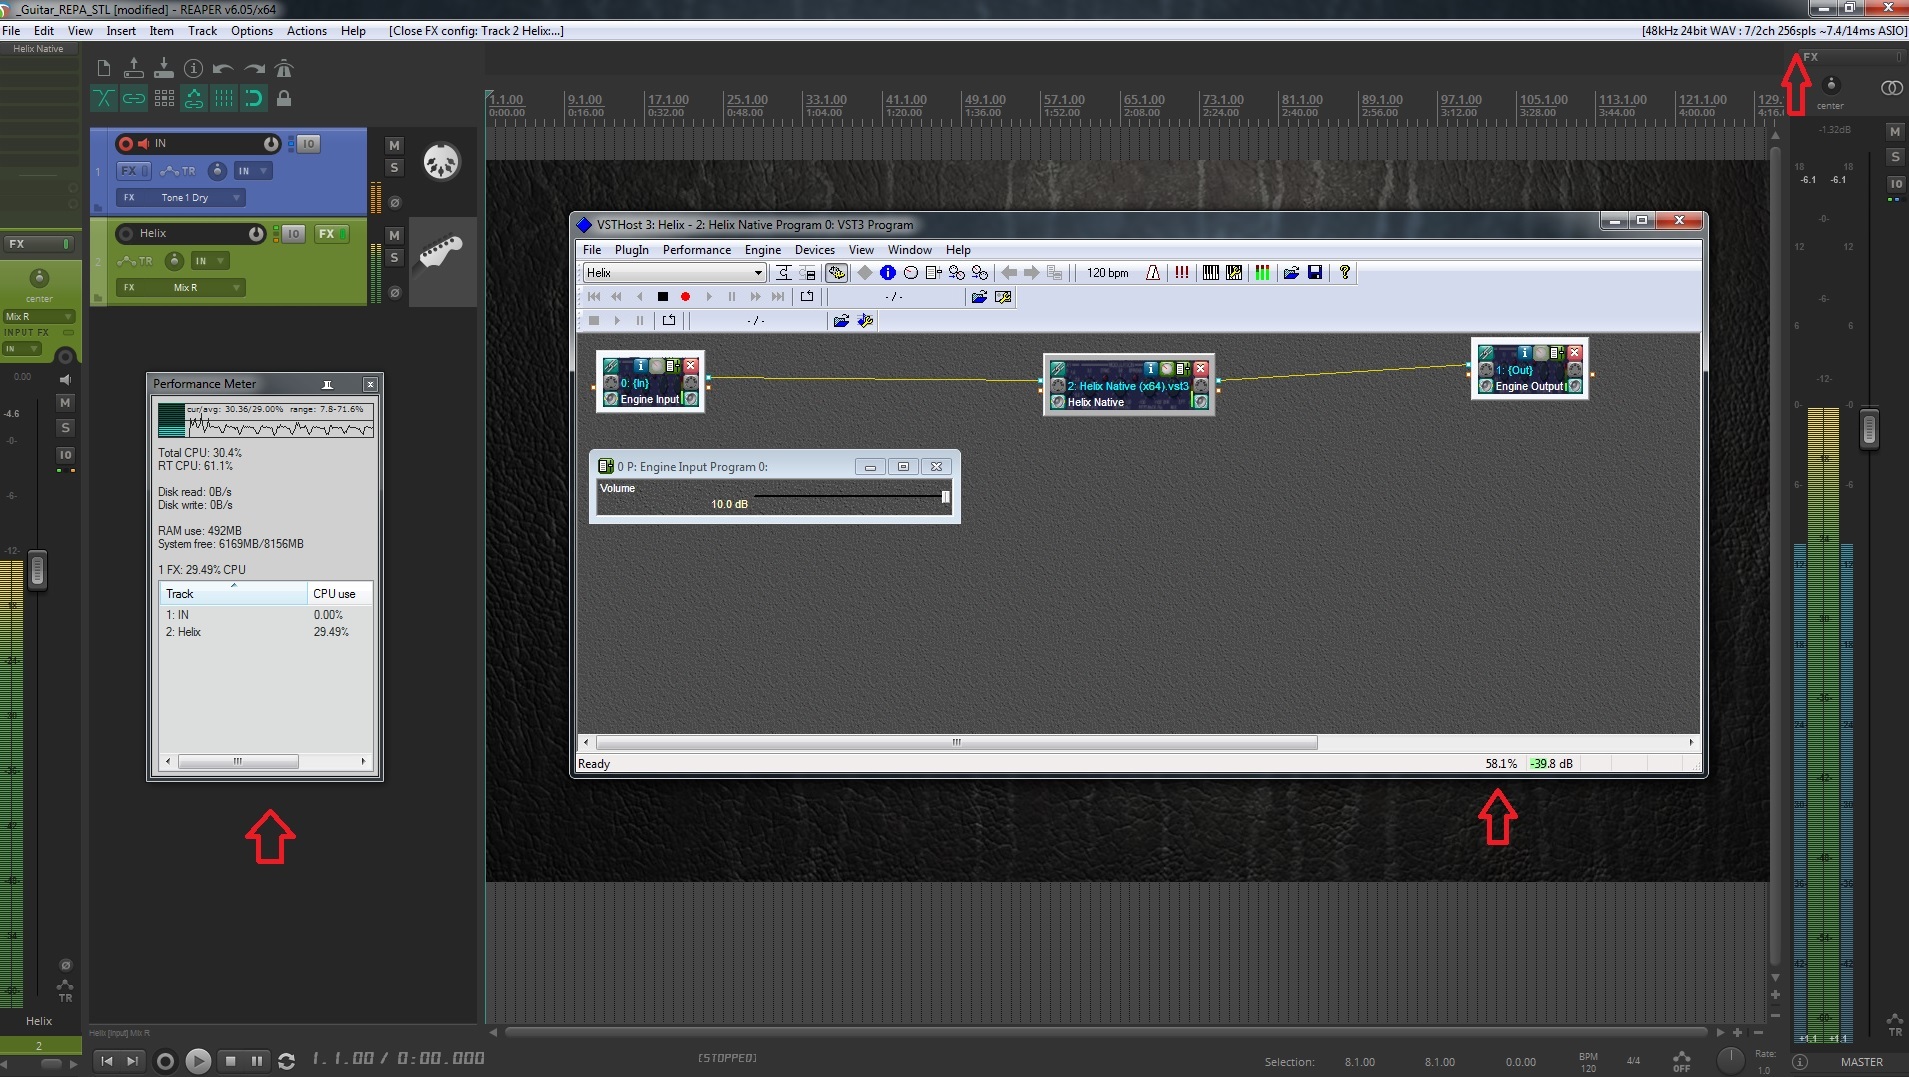
Task: Open green FX button on Helix track
Action: [330, 234]
